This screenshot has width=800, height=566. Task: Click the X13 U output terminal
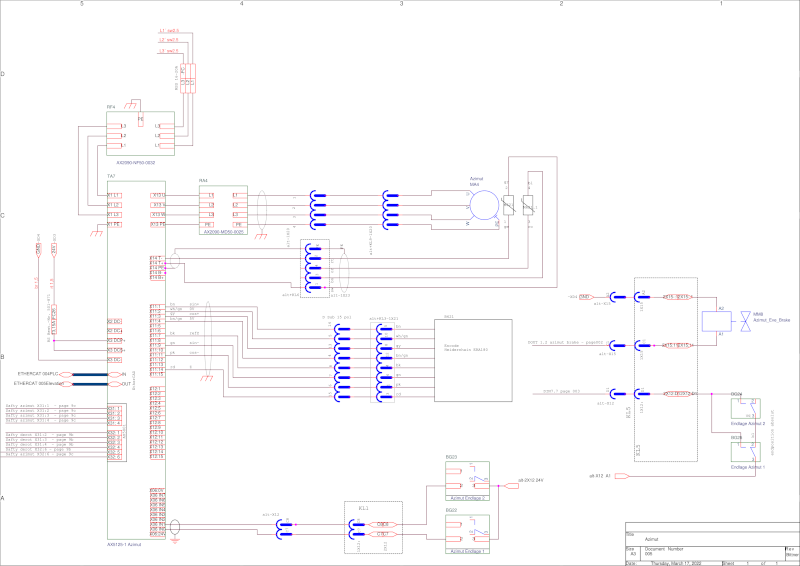[158, 195]
